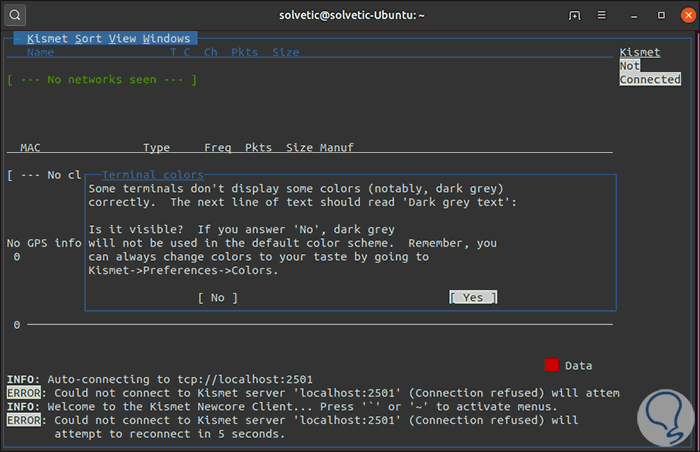This screenshot has height=452, width=700.
Task: Maximize the terminal window
Action: click(661, 15)
